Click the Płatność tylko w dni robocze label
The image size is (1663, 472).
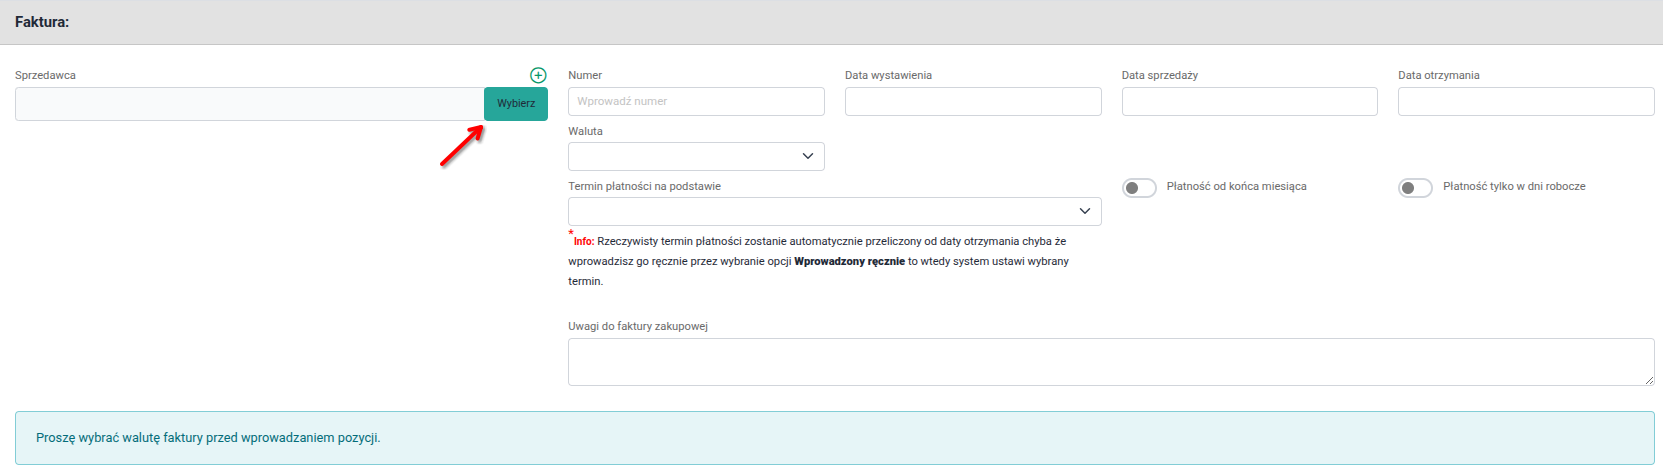point(1514,187)
